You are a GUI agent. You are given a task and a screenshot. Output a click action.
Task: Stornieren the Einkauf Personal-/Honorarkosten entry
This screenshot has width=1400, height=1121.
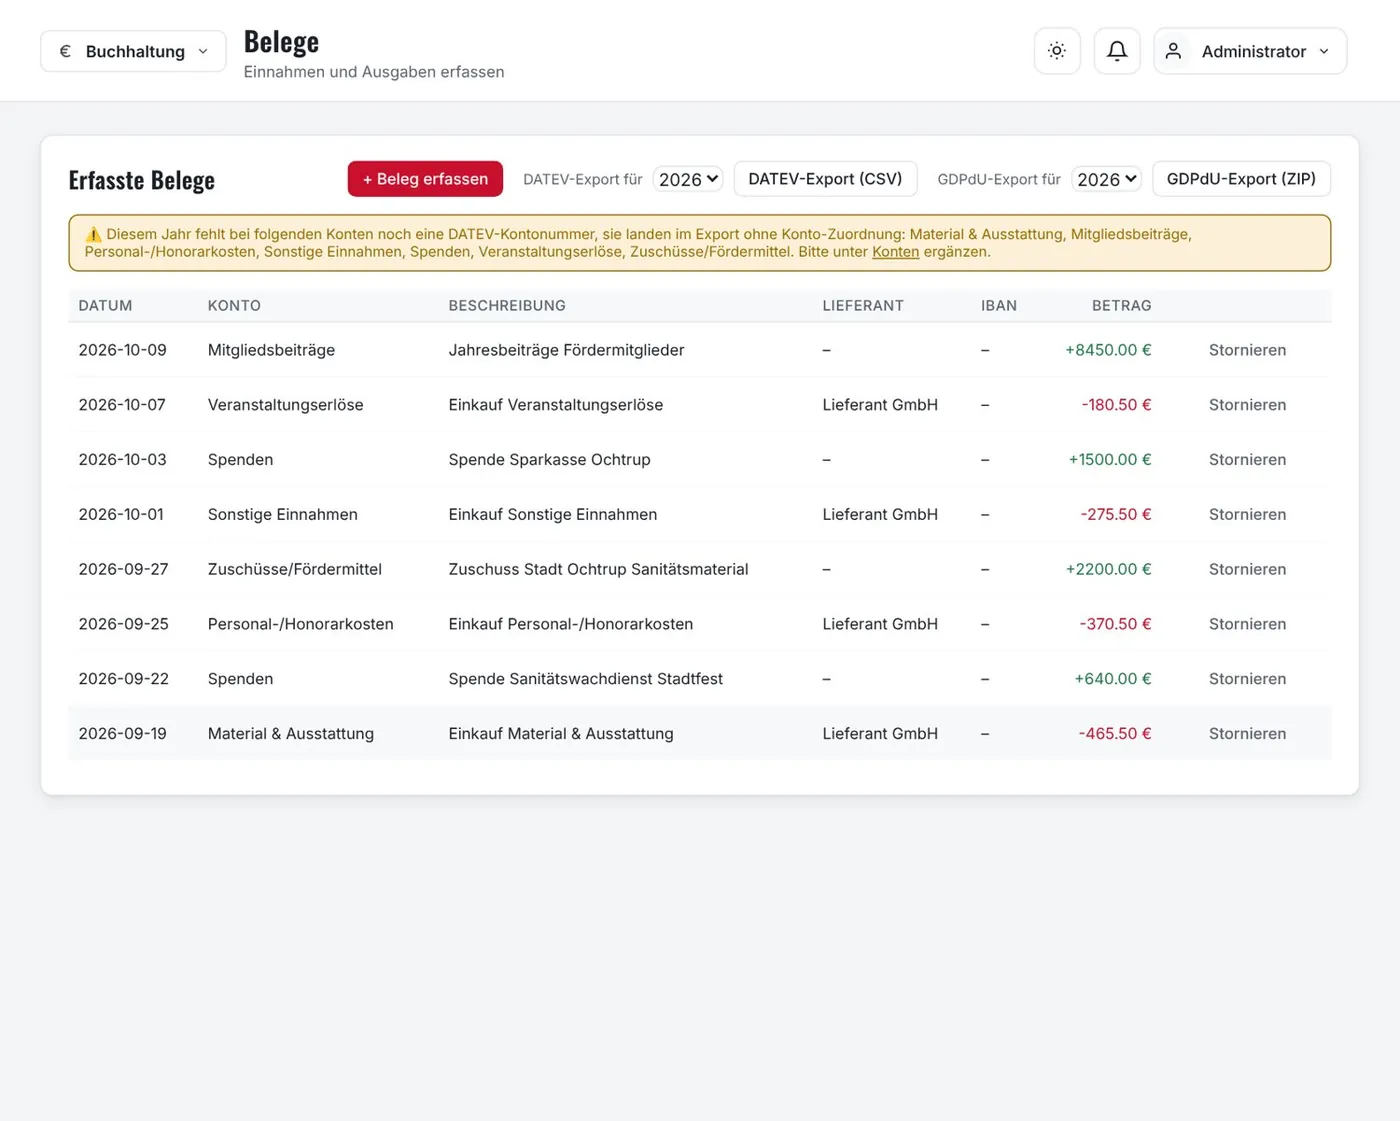coord(1247,624)
